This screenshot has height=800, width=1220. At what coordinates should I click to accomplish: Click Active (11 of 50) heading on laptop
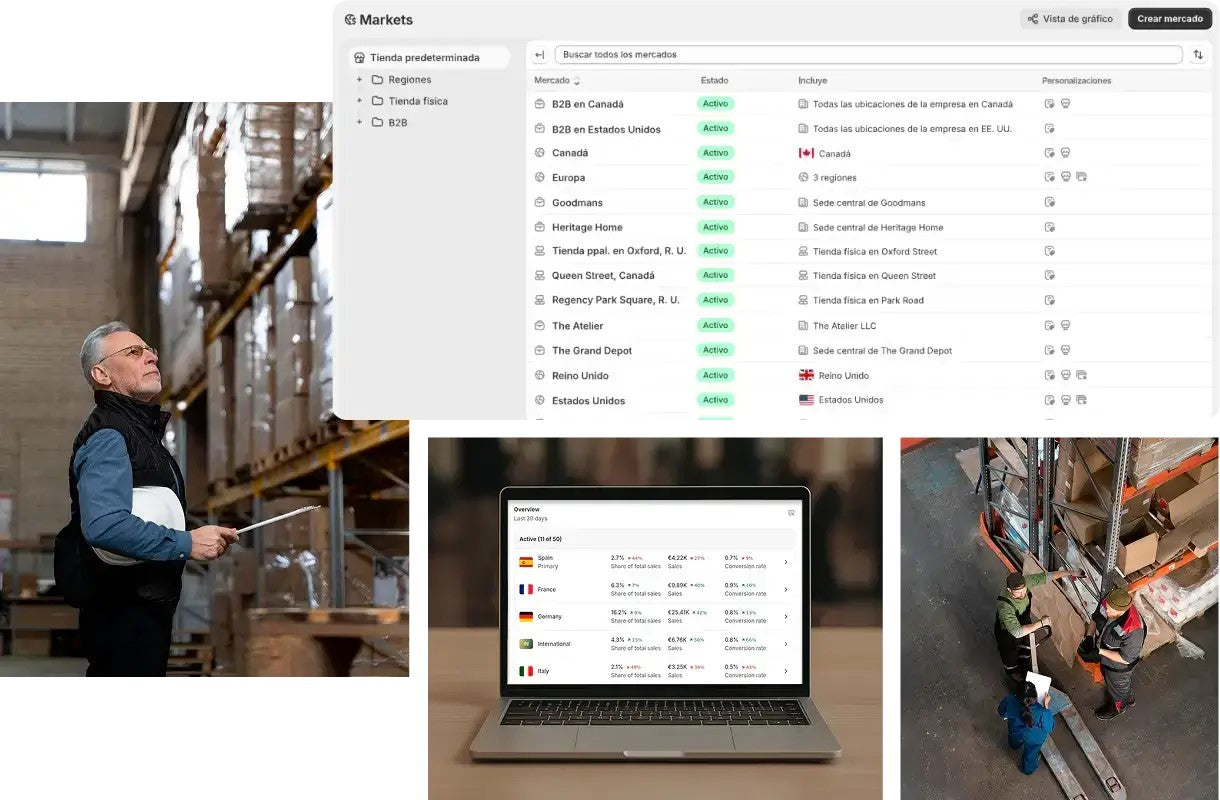coord(540,539)
